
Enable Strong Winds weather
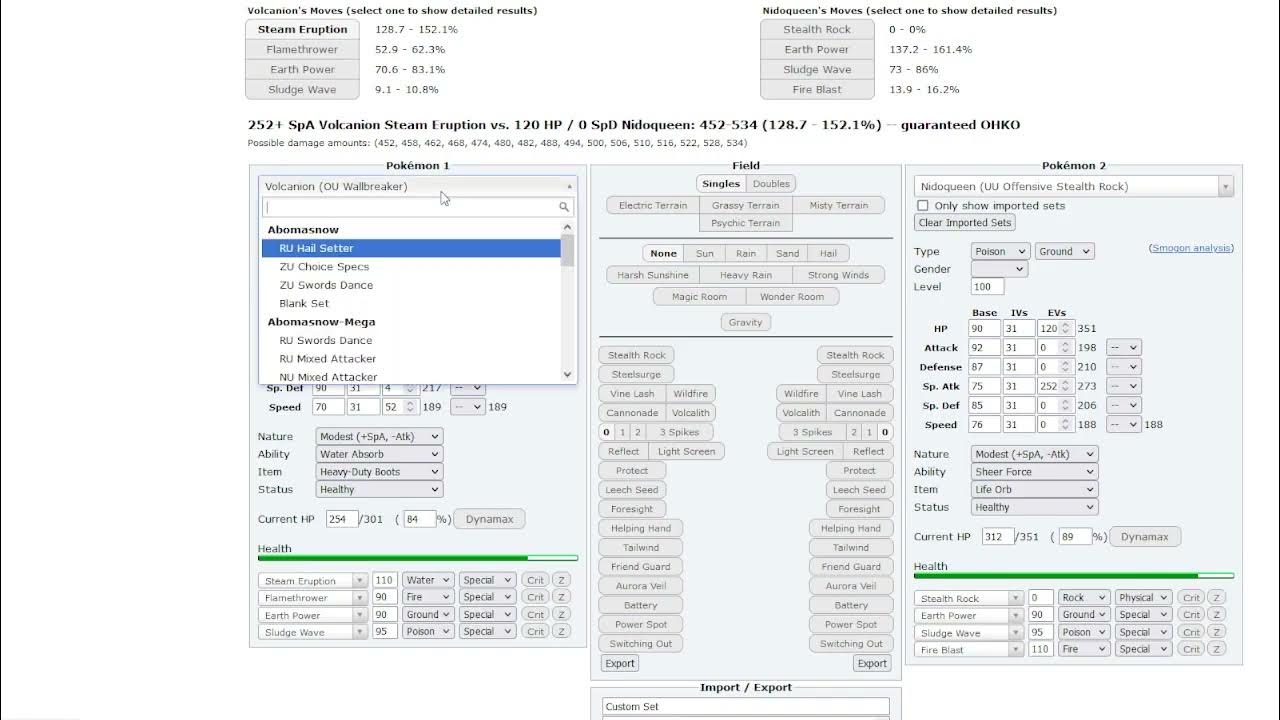pos(838,275)
